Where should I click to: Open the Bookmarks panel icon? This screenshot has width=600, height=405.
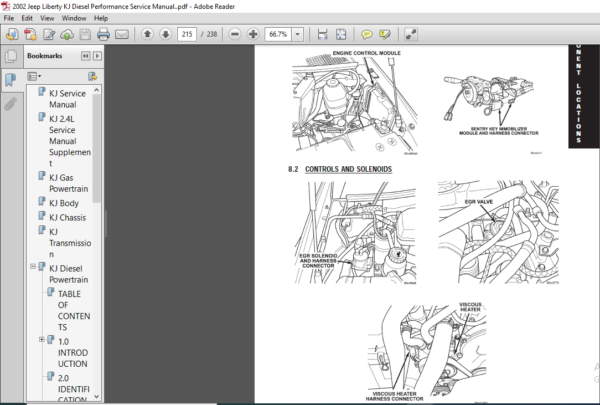pyautogui.click(x=11, y=80)
